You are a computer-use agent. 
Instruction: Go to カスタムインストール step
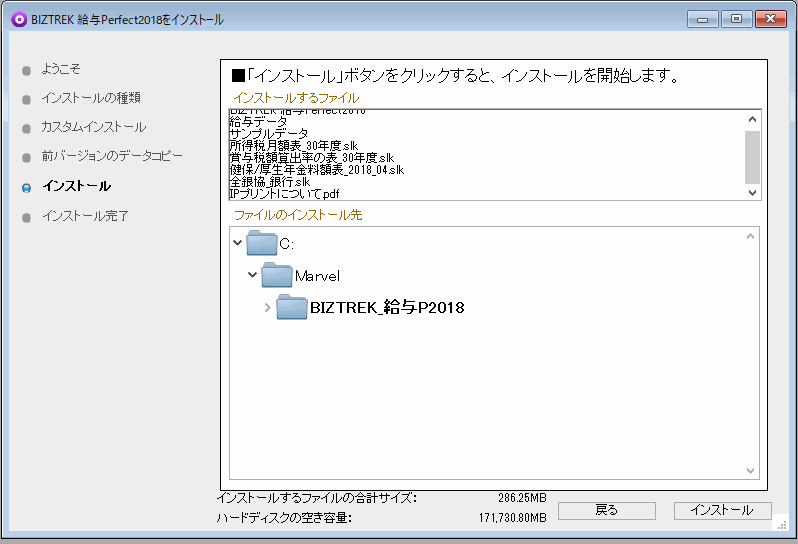point(93,127)
